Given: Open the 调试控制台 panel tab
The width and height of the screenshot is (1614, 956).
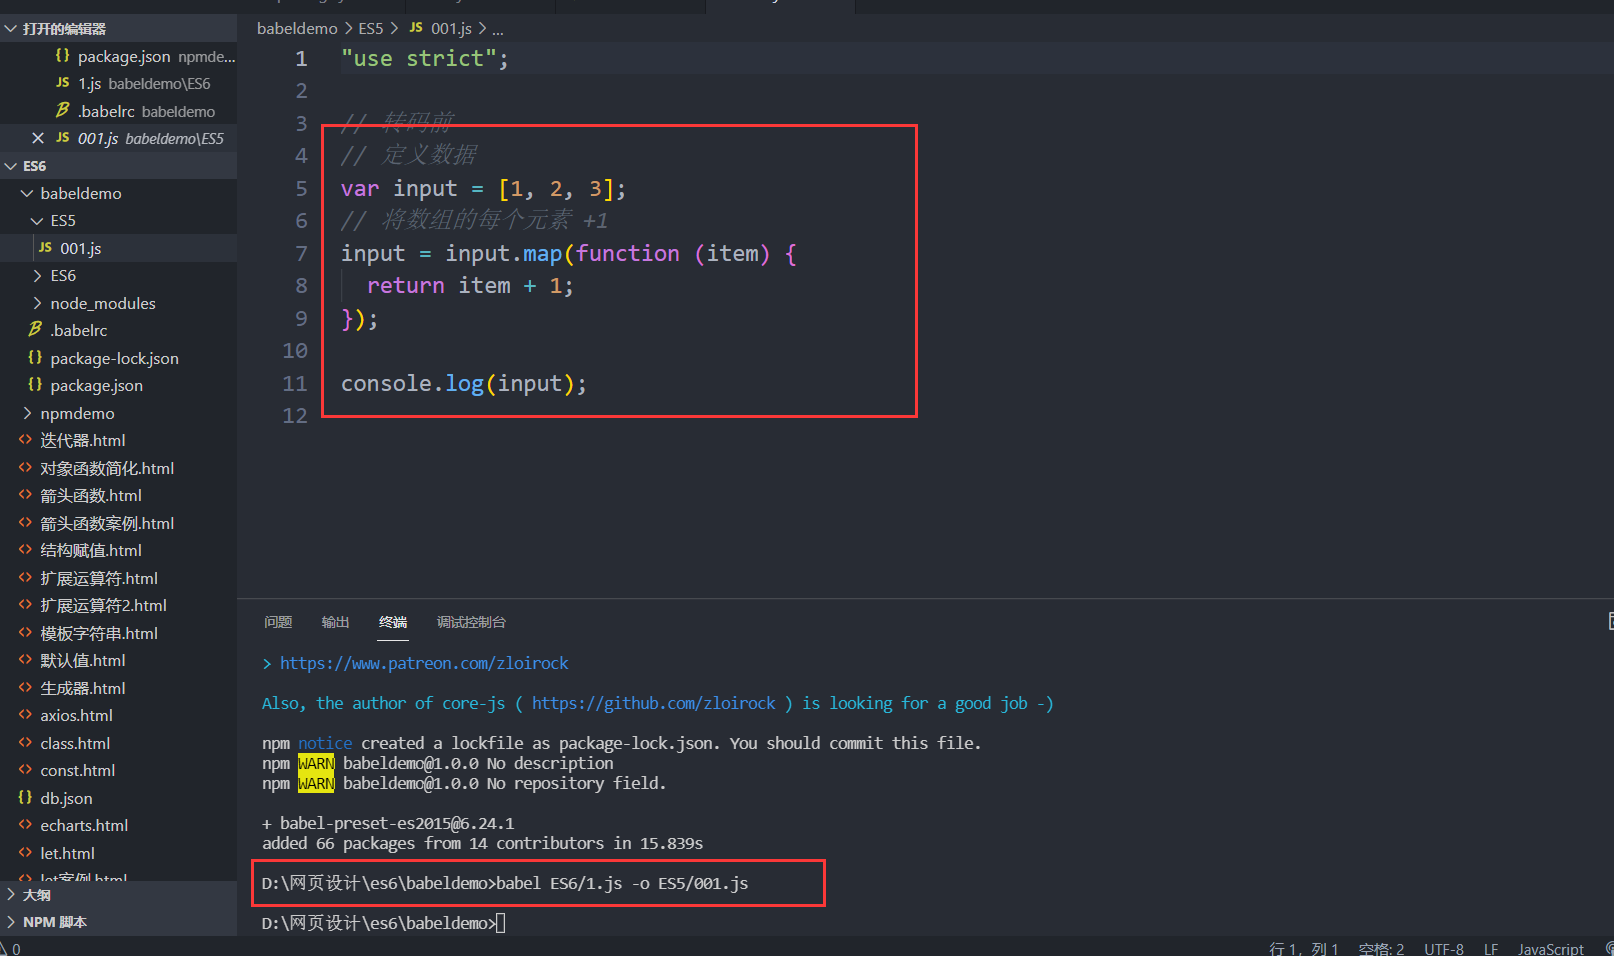Looking at the screenshot, I should (471, 622).
